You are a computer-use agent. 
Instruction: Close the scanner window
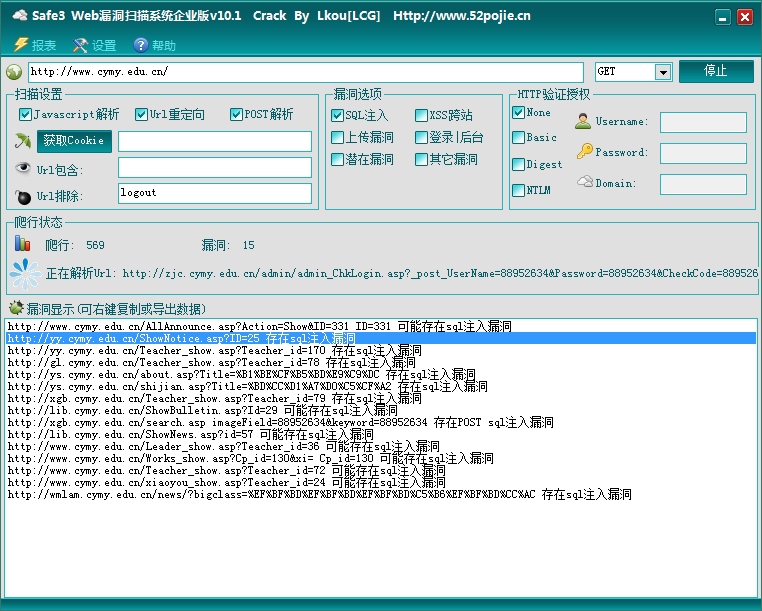745,17
